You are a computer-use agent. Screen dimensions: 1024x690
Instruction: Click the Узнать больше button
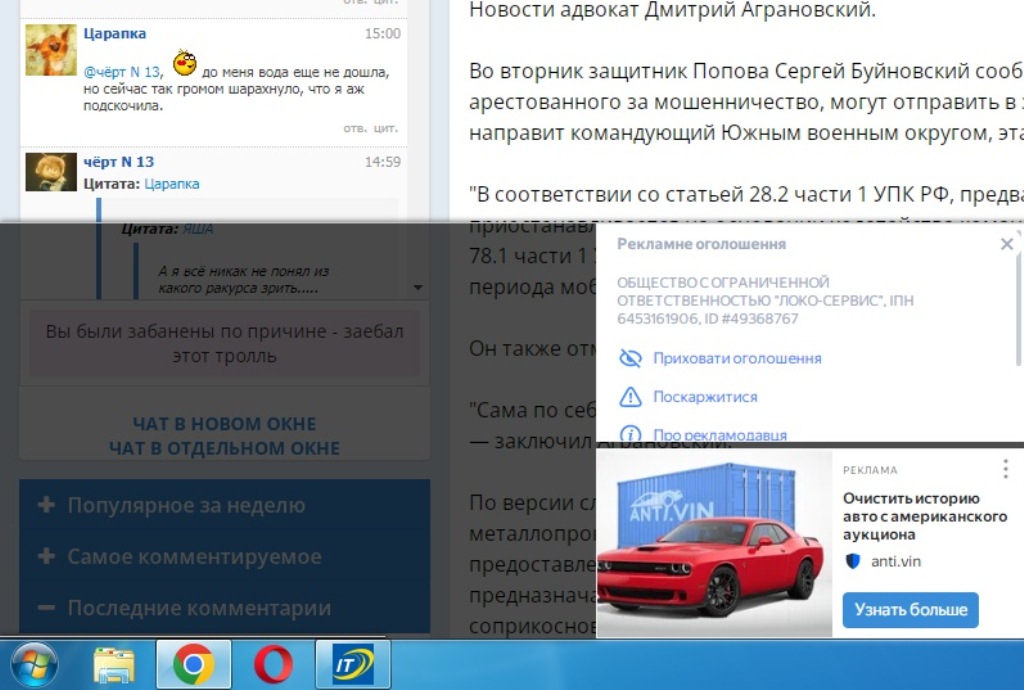(x=910, y=610)
